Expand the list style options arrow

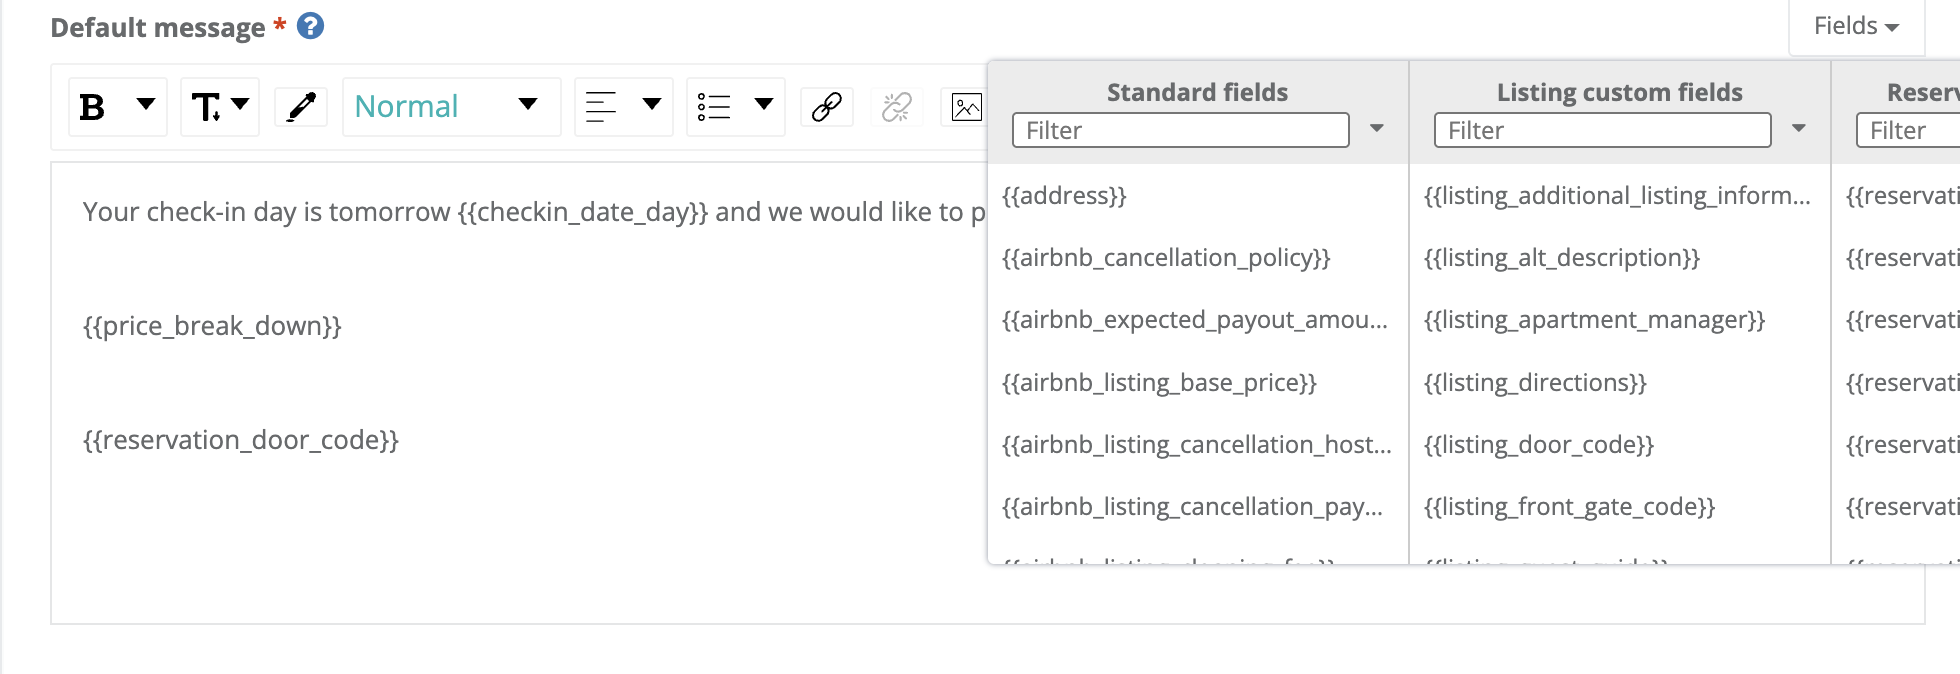pyautogui.click(x=764, y=104)
